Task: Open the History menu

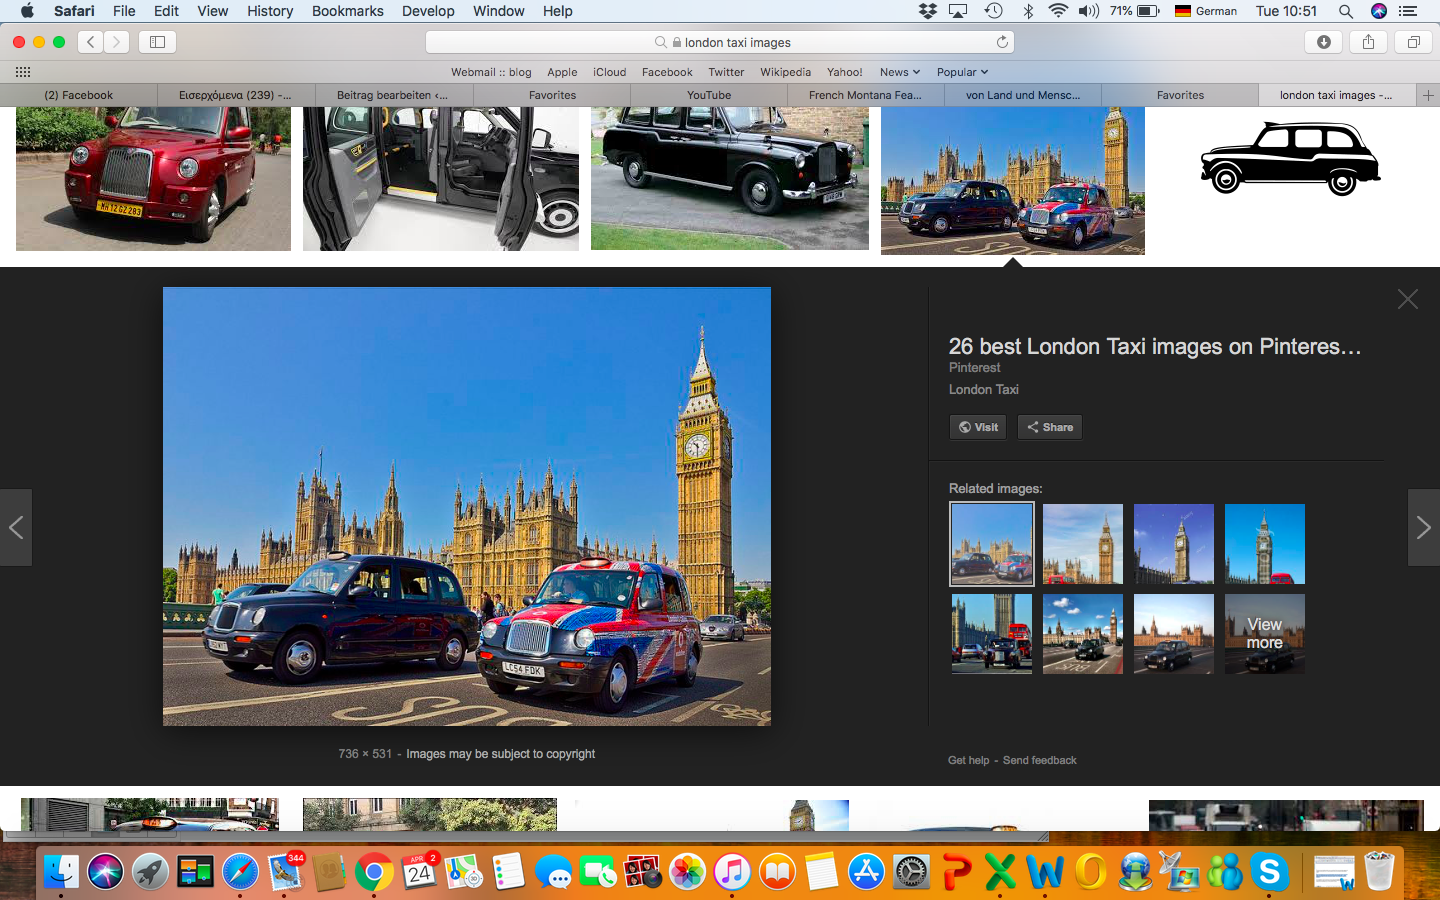Action: [x=270, y=11]
